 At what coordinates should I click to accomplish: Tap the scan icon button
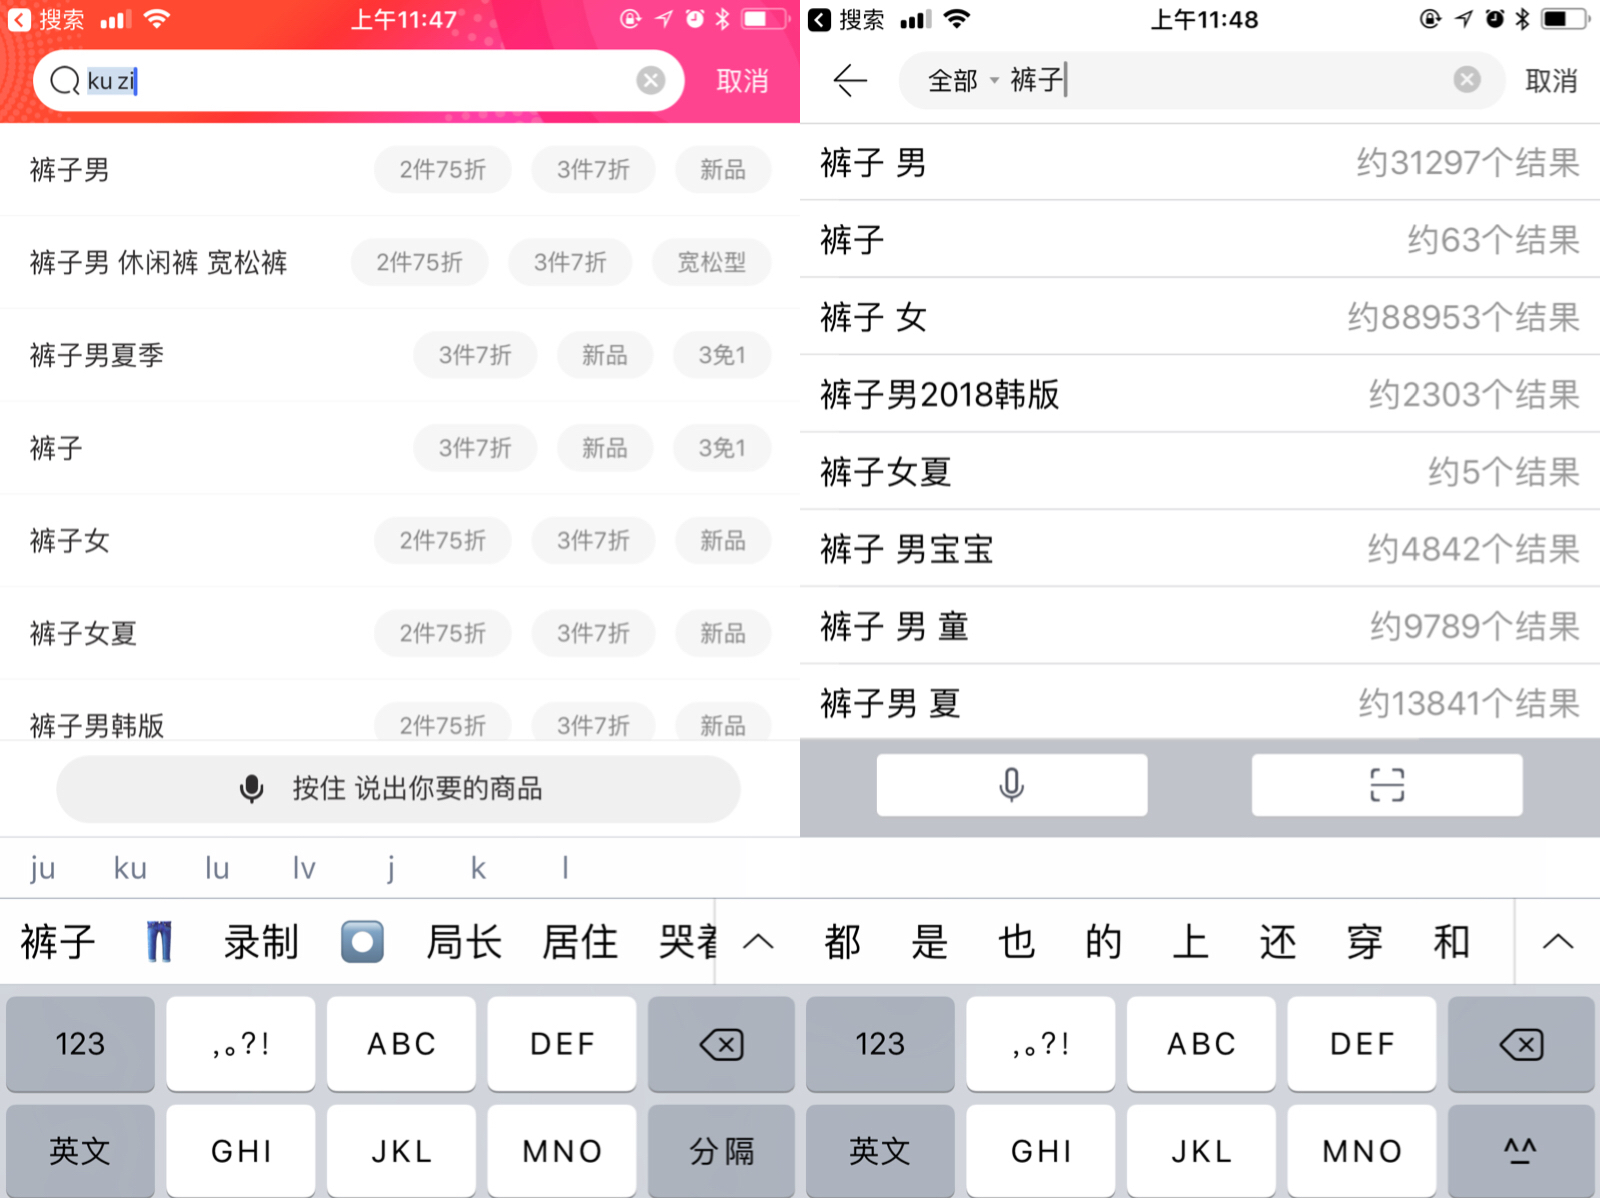(1387, 785)
